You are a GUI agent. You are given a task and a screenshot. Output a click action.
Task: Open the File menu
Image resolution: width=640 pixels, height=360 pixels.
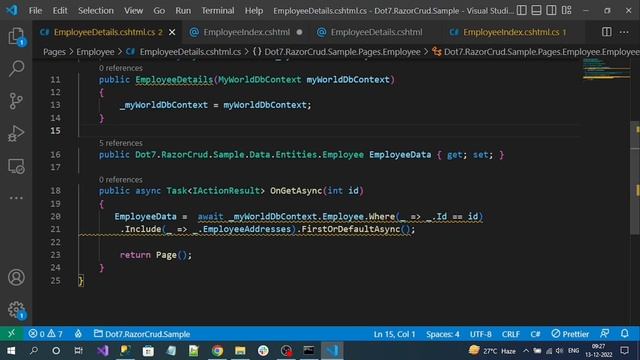[35, 11]
